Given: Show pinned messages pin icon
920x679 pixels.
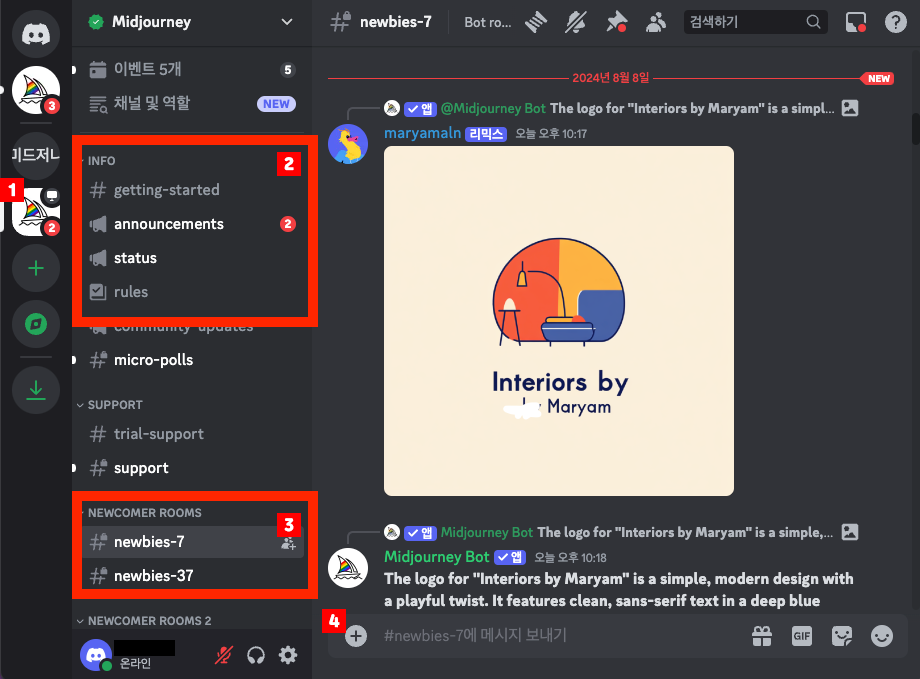Looking at the screenshot, I should (616, 22).
